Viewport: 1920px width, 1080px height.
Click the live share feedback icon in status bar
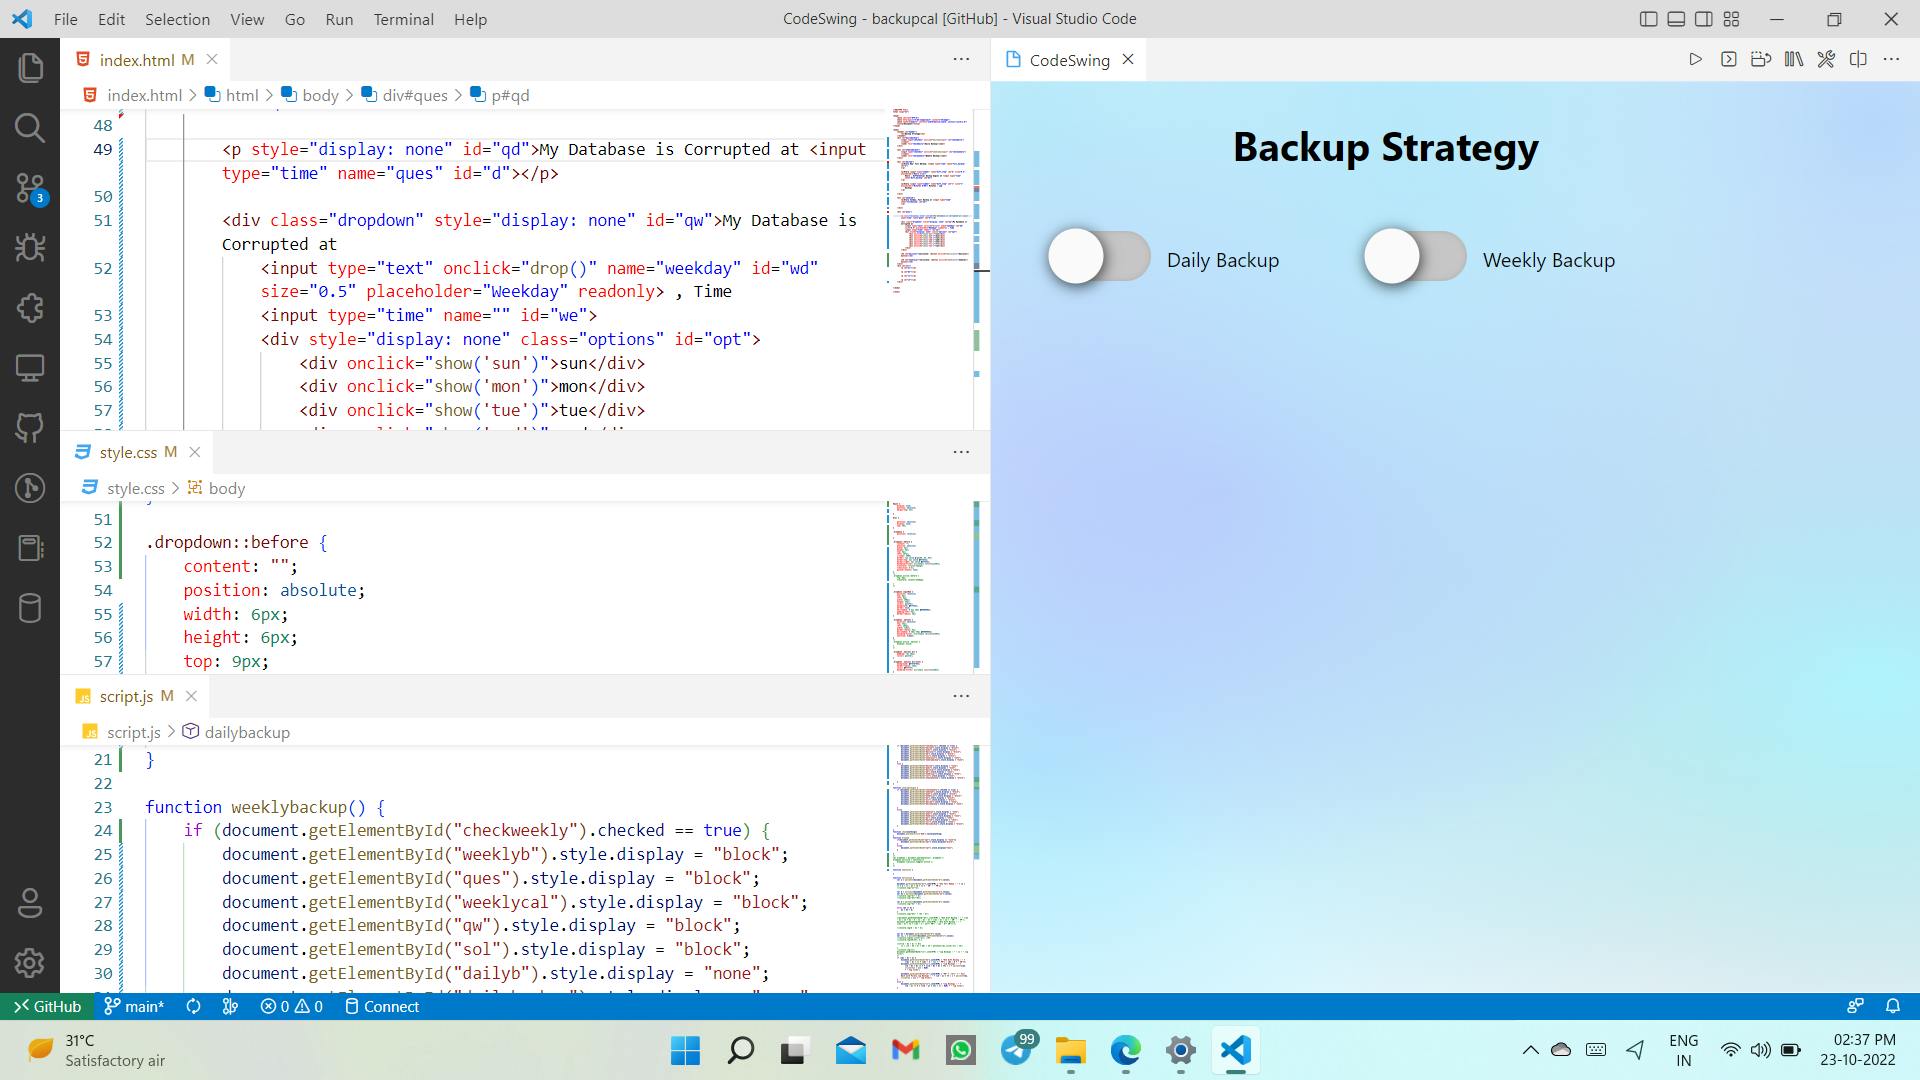click(1856, 1007)
